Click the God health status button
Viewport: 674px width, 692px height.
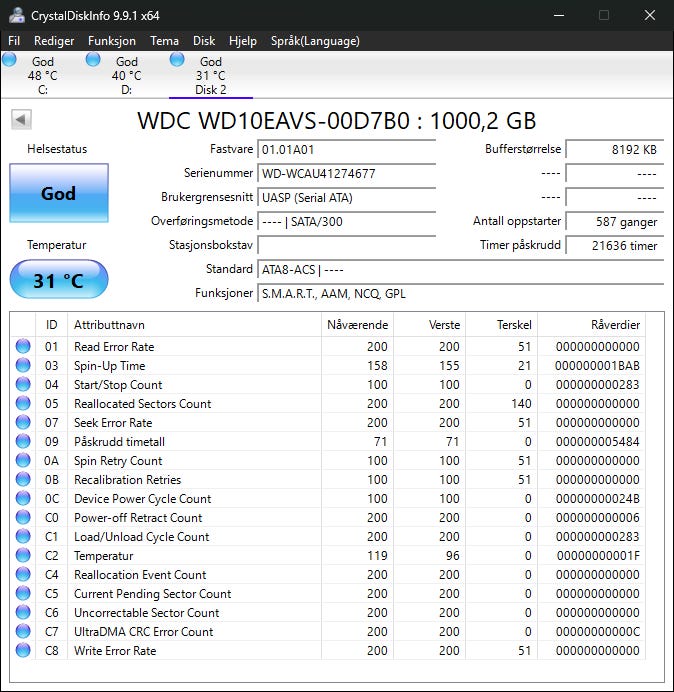(59, 193)
